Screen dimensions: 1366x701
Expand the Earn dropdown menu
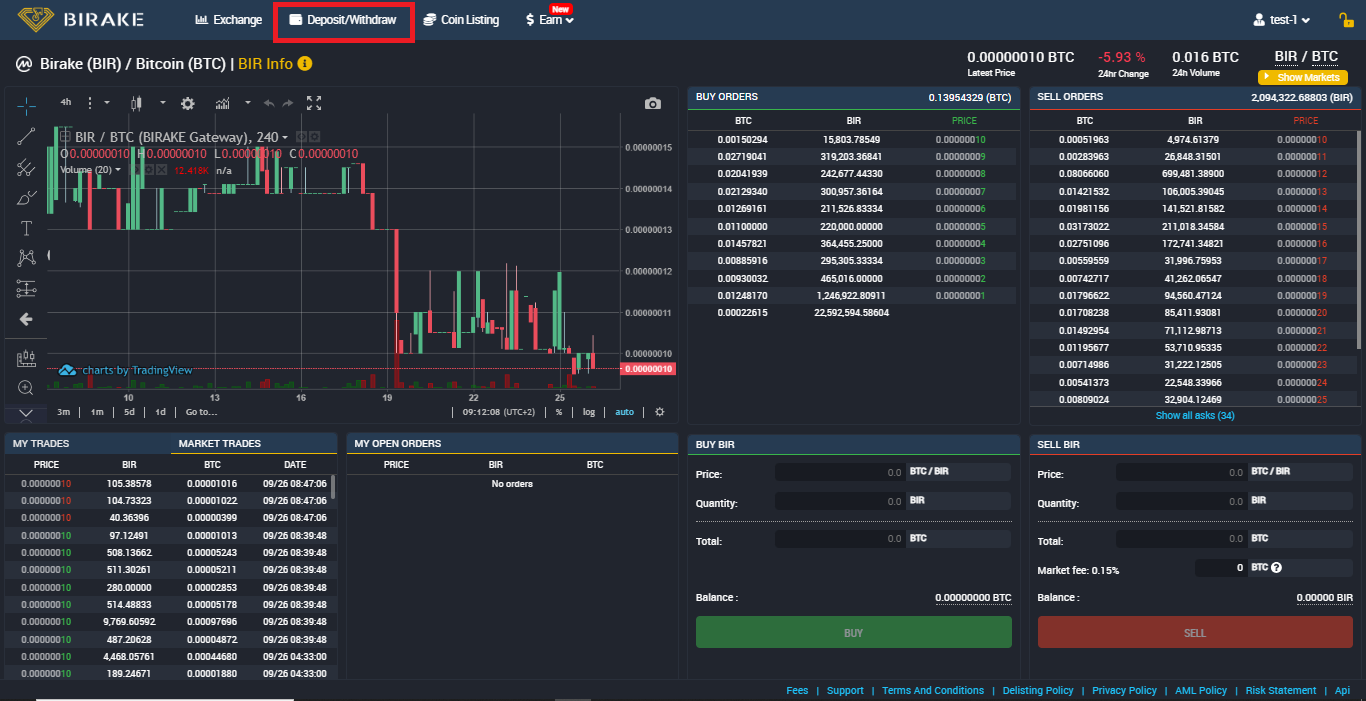[x=550, y=20]
